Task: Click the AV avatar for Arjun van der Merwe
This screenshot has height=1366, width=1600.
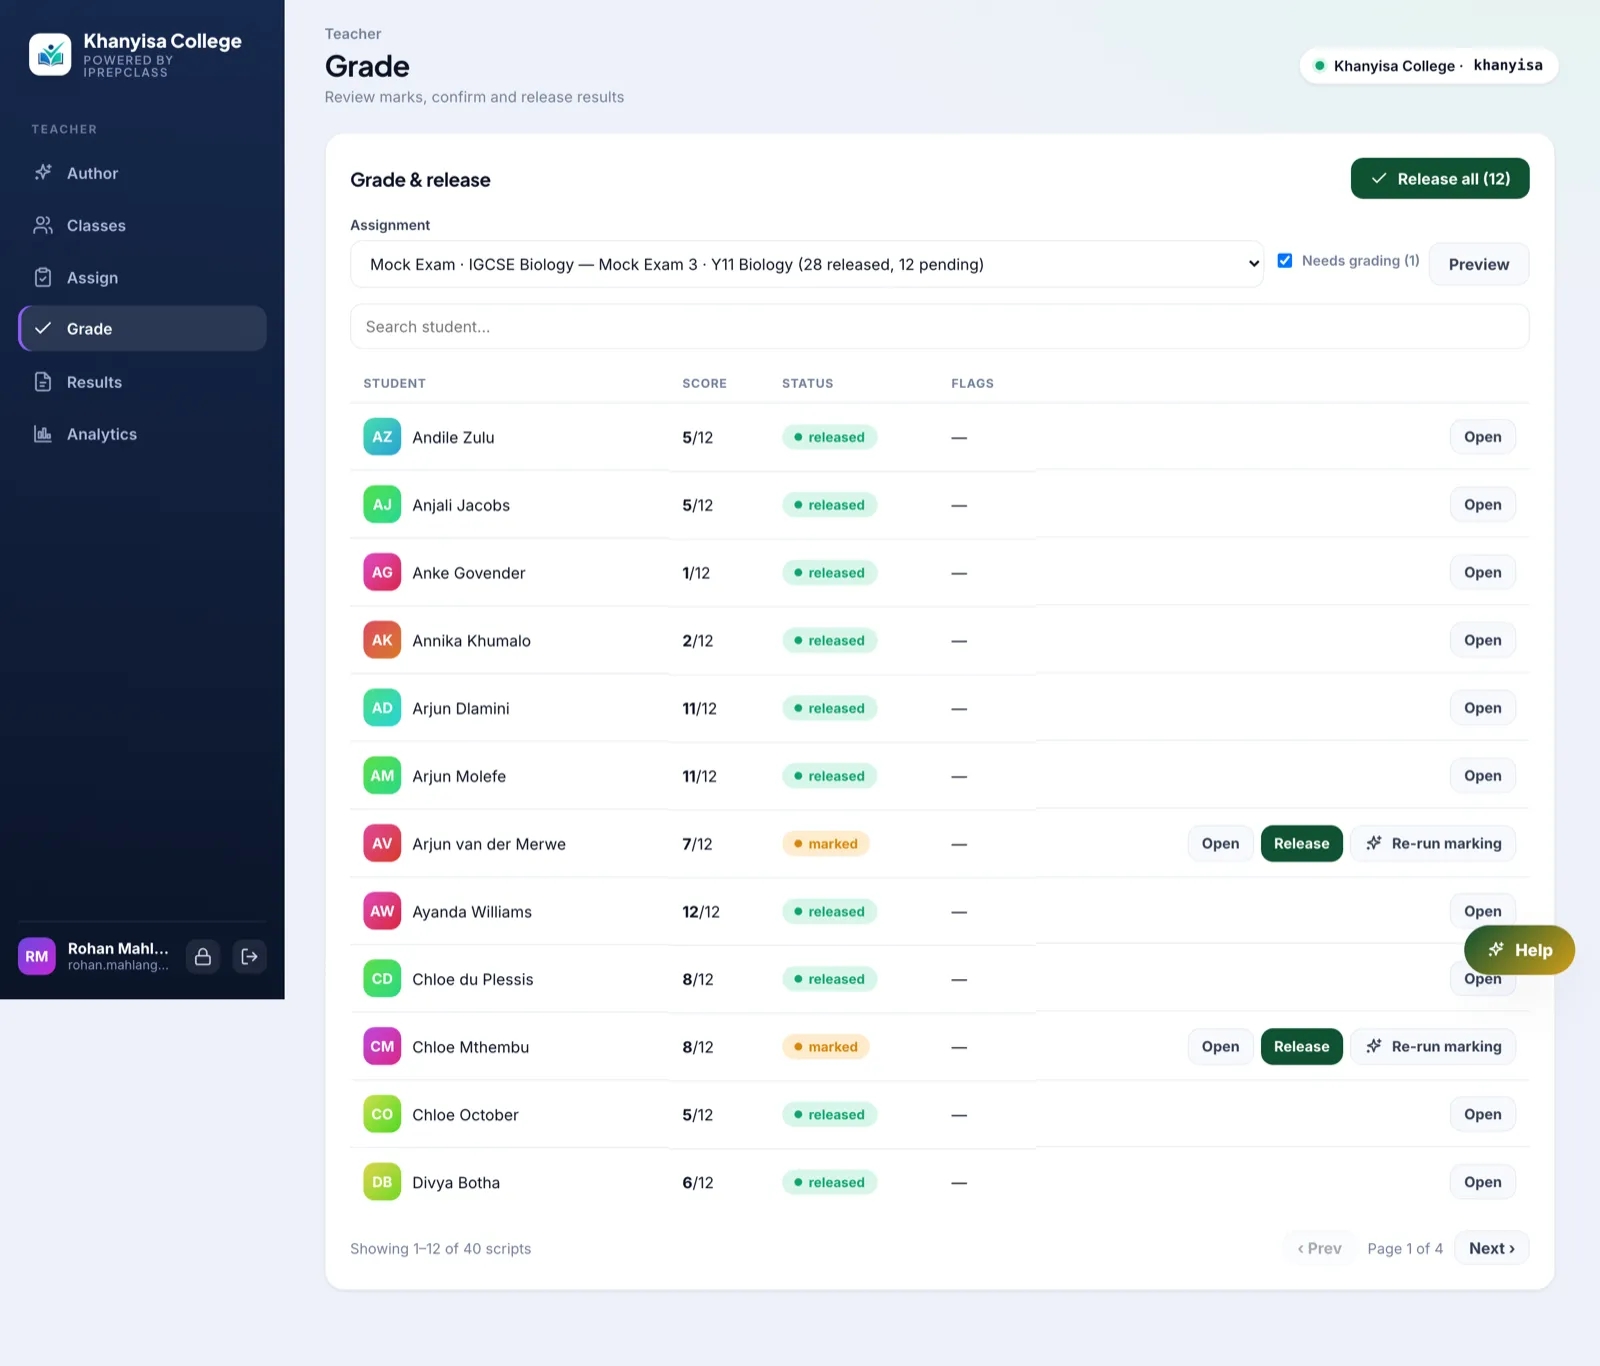Action: click(x=382, y=843)
